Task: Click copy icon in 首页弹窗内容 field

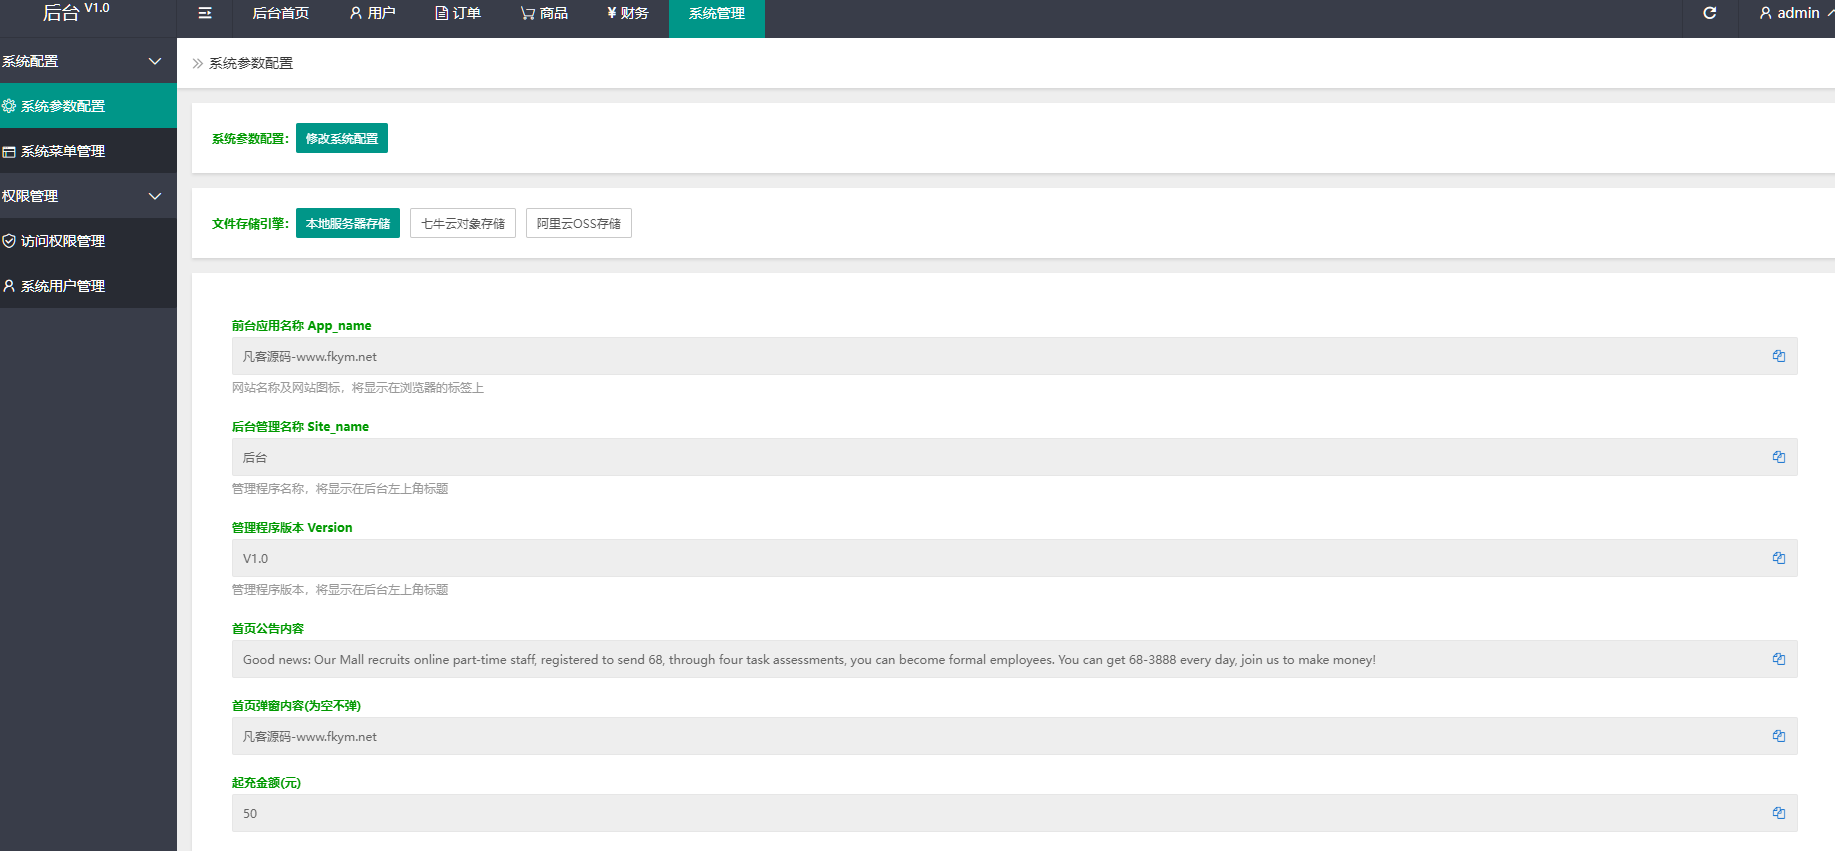Action: [1778, 736]
